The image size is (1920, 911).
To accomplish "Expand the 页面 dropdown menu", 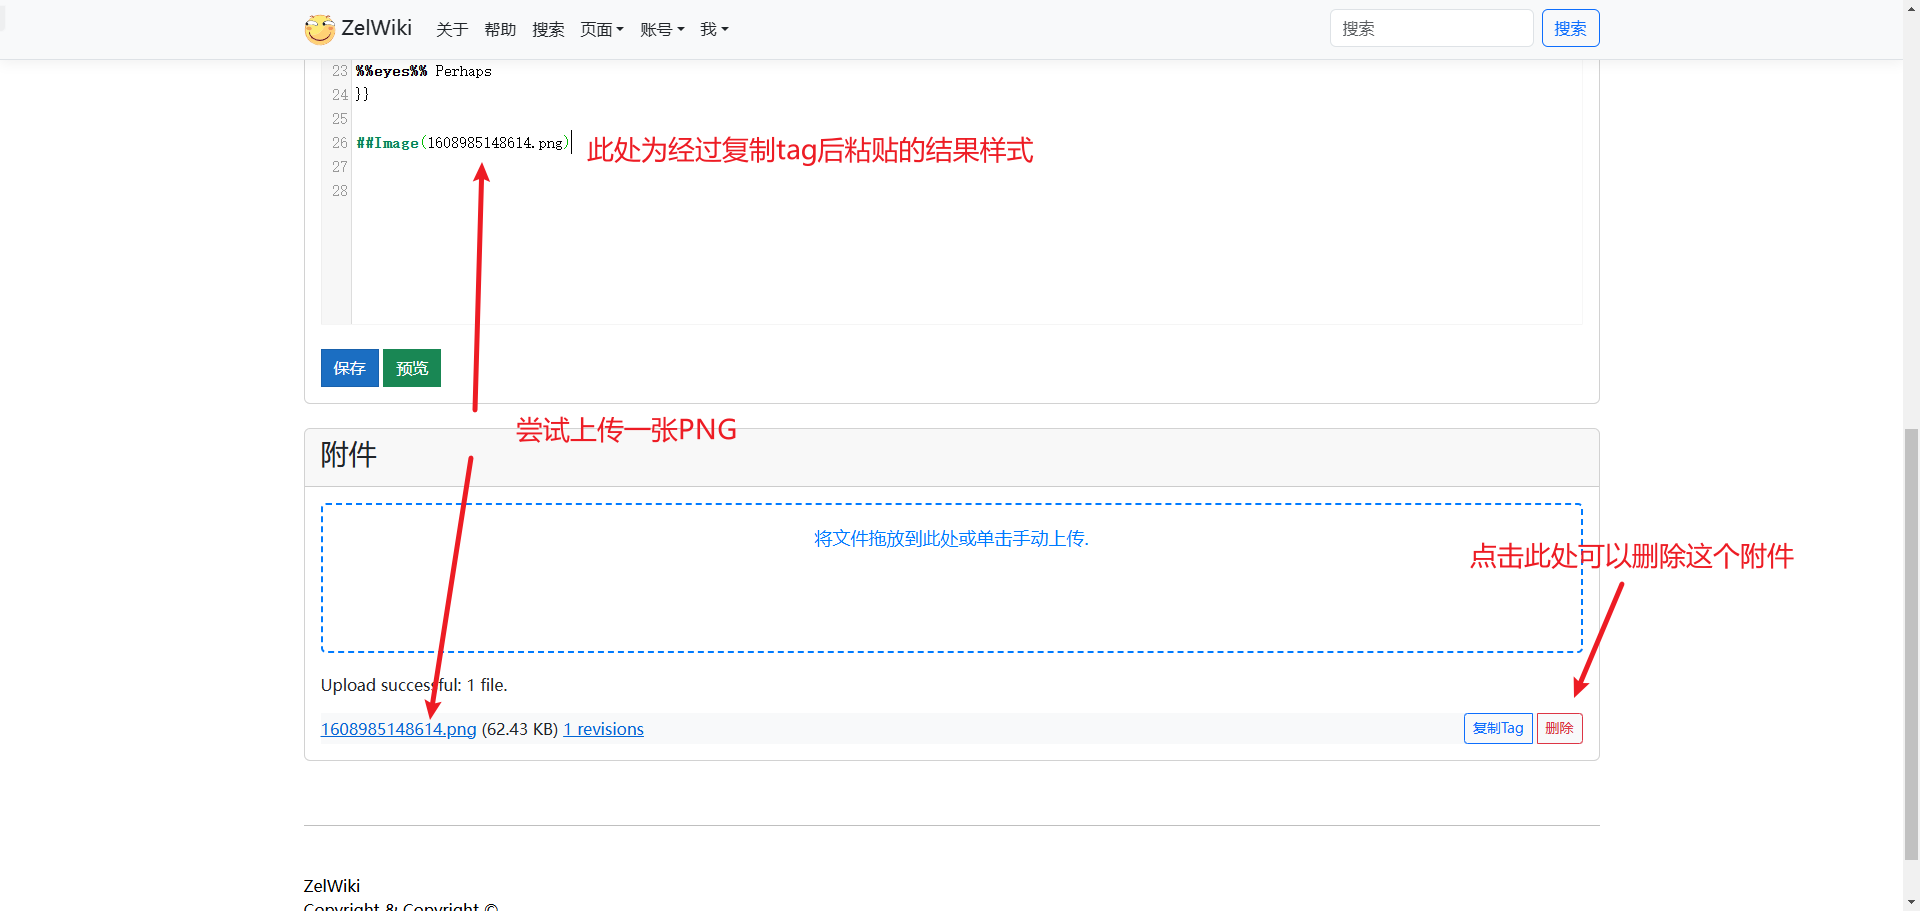I will [x=602, y=30].
